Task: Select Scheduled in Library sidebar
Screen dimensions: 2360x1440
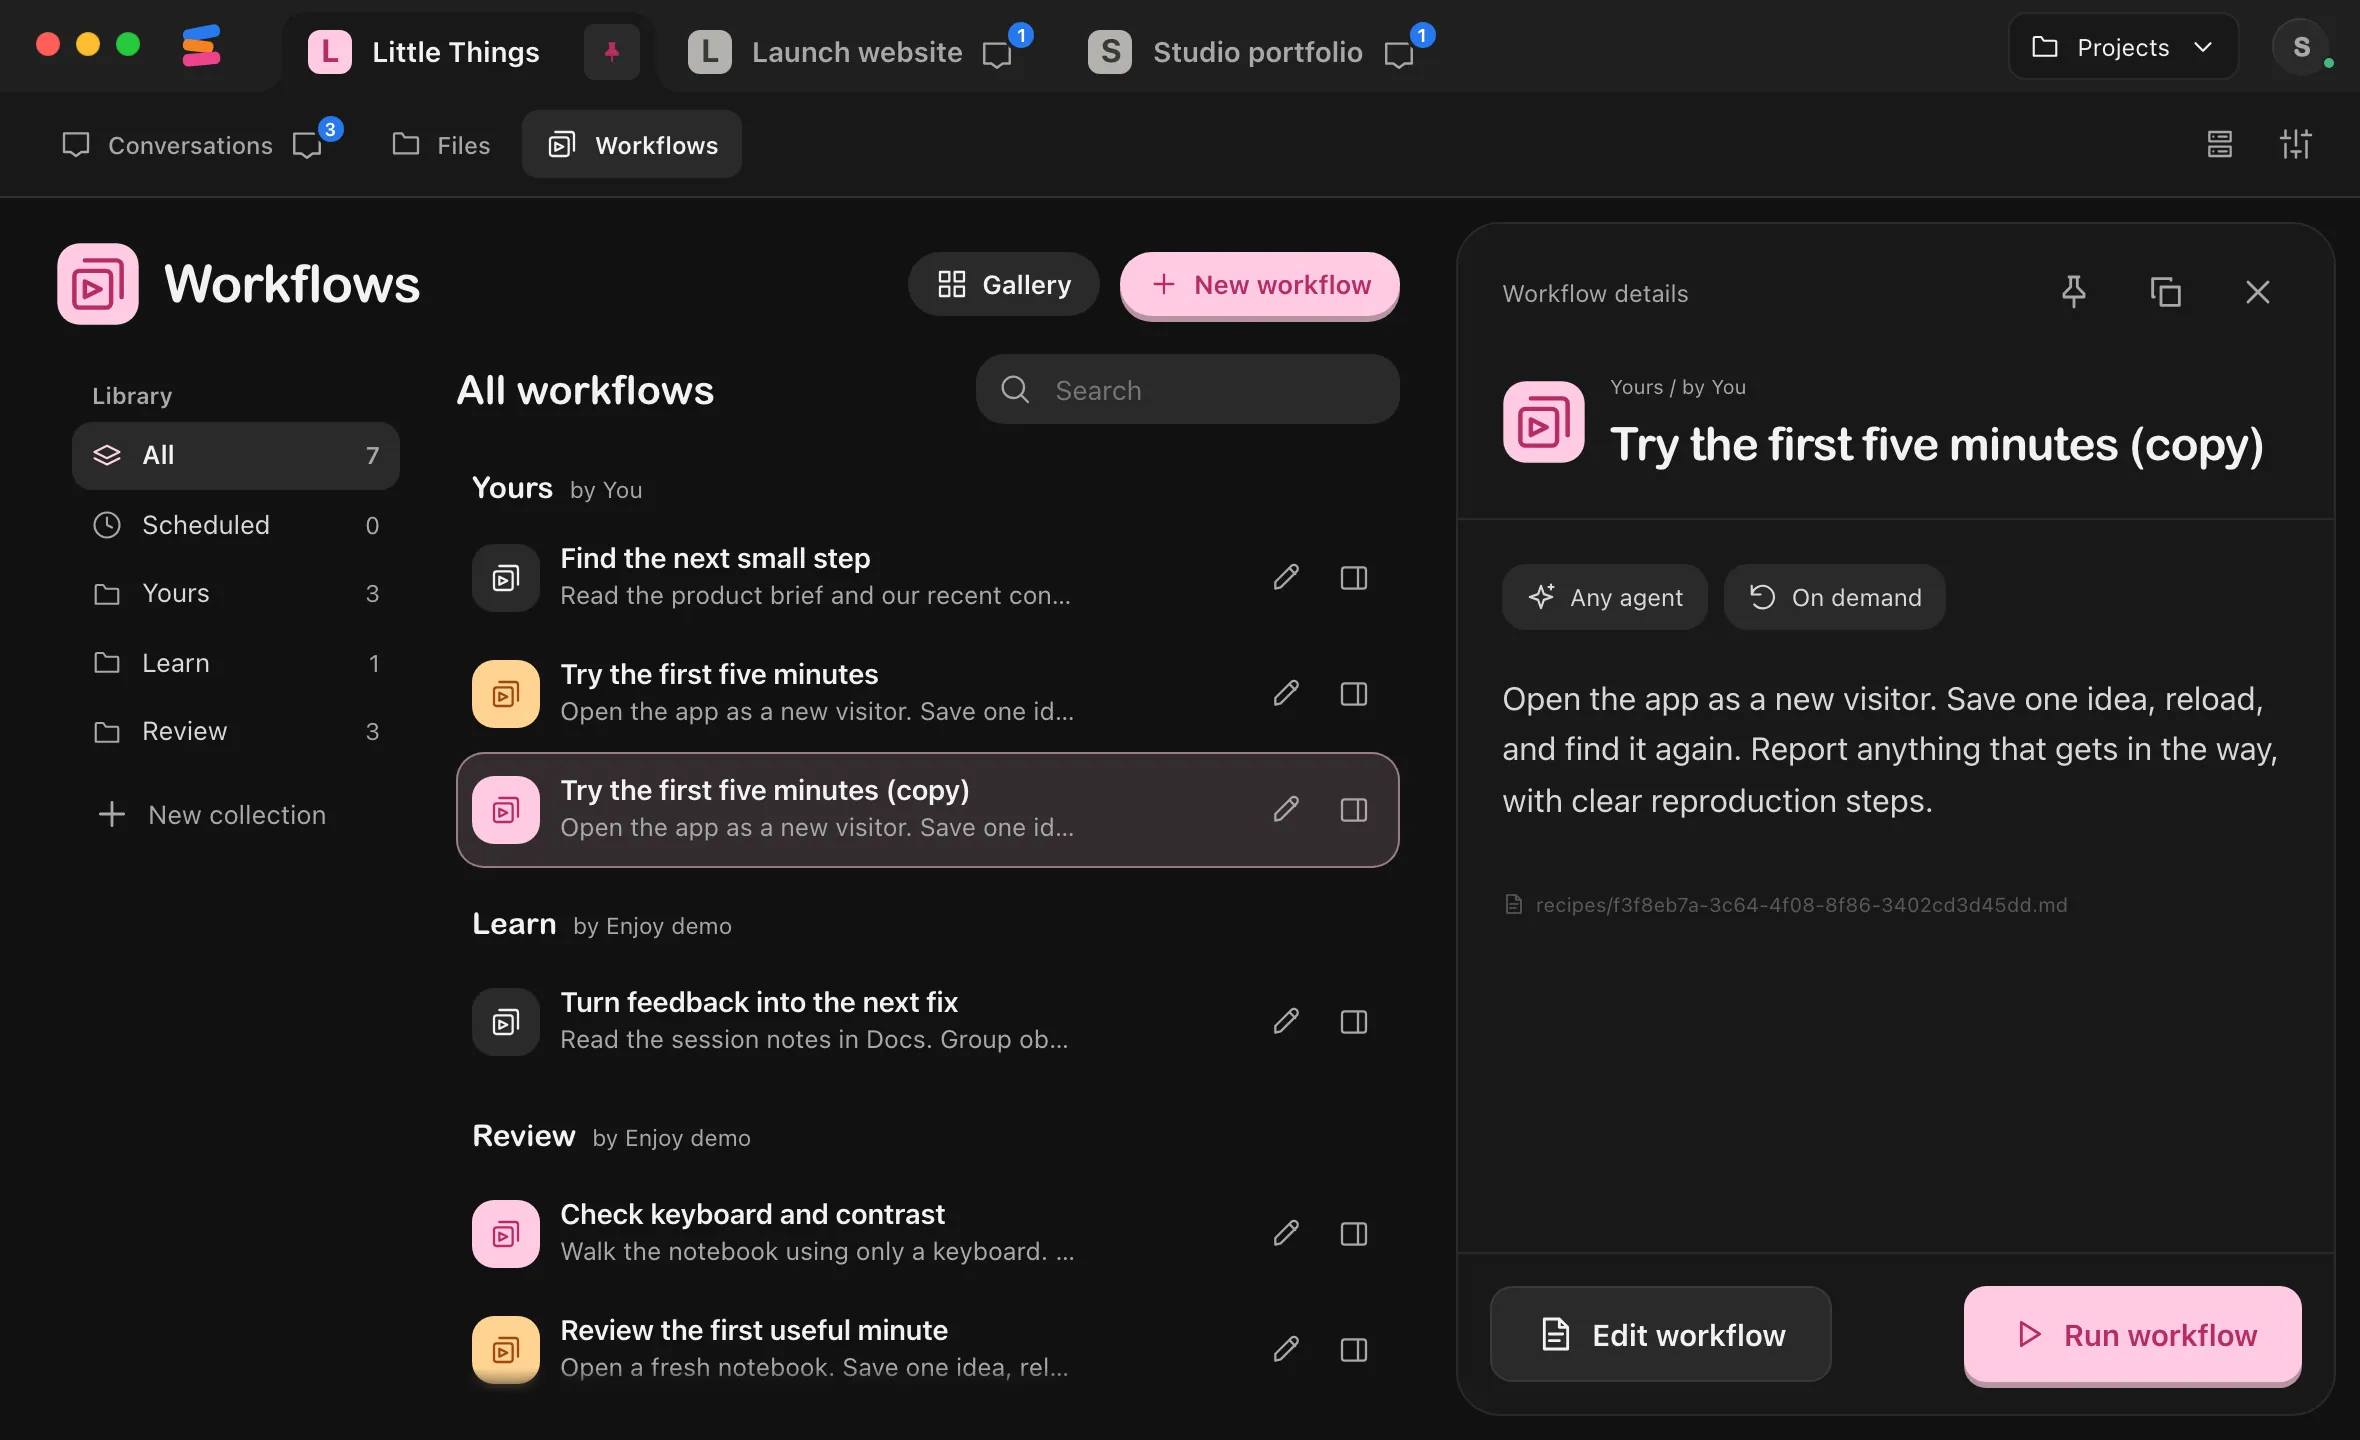Action: click(x=236, y=525)
